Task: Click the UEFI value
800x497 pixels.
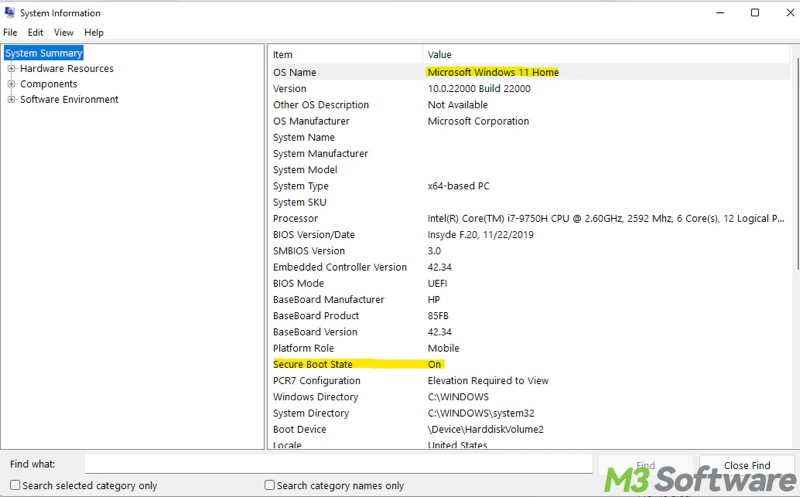Action: pyautogui.click(x=437, y=284)
